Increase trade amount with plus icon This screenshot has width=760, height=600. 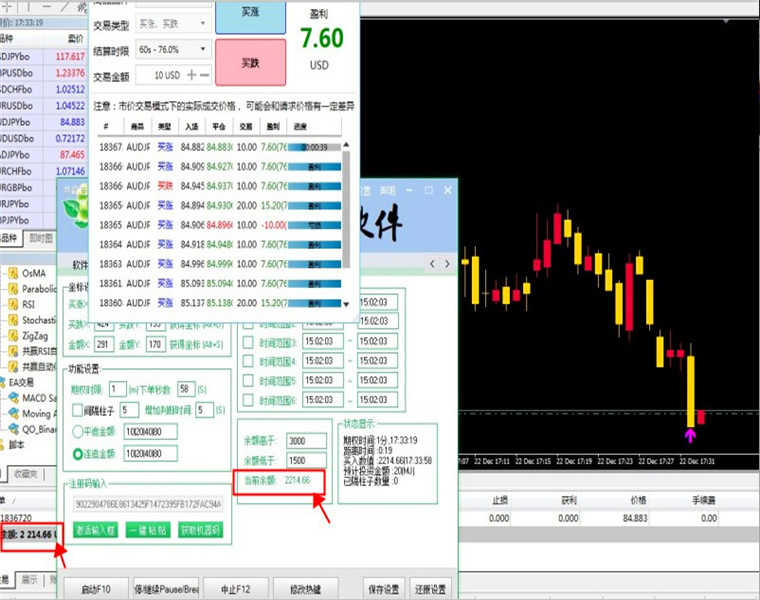(x=192, y=75)
